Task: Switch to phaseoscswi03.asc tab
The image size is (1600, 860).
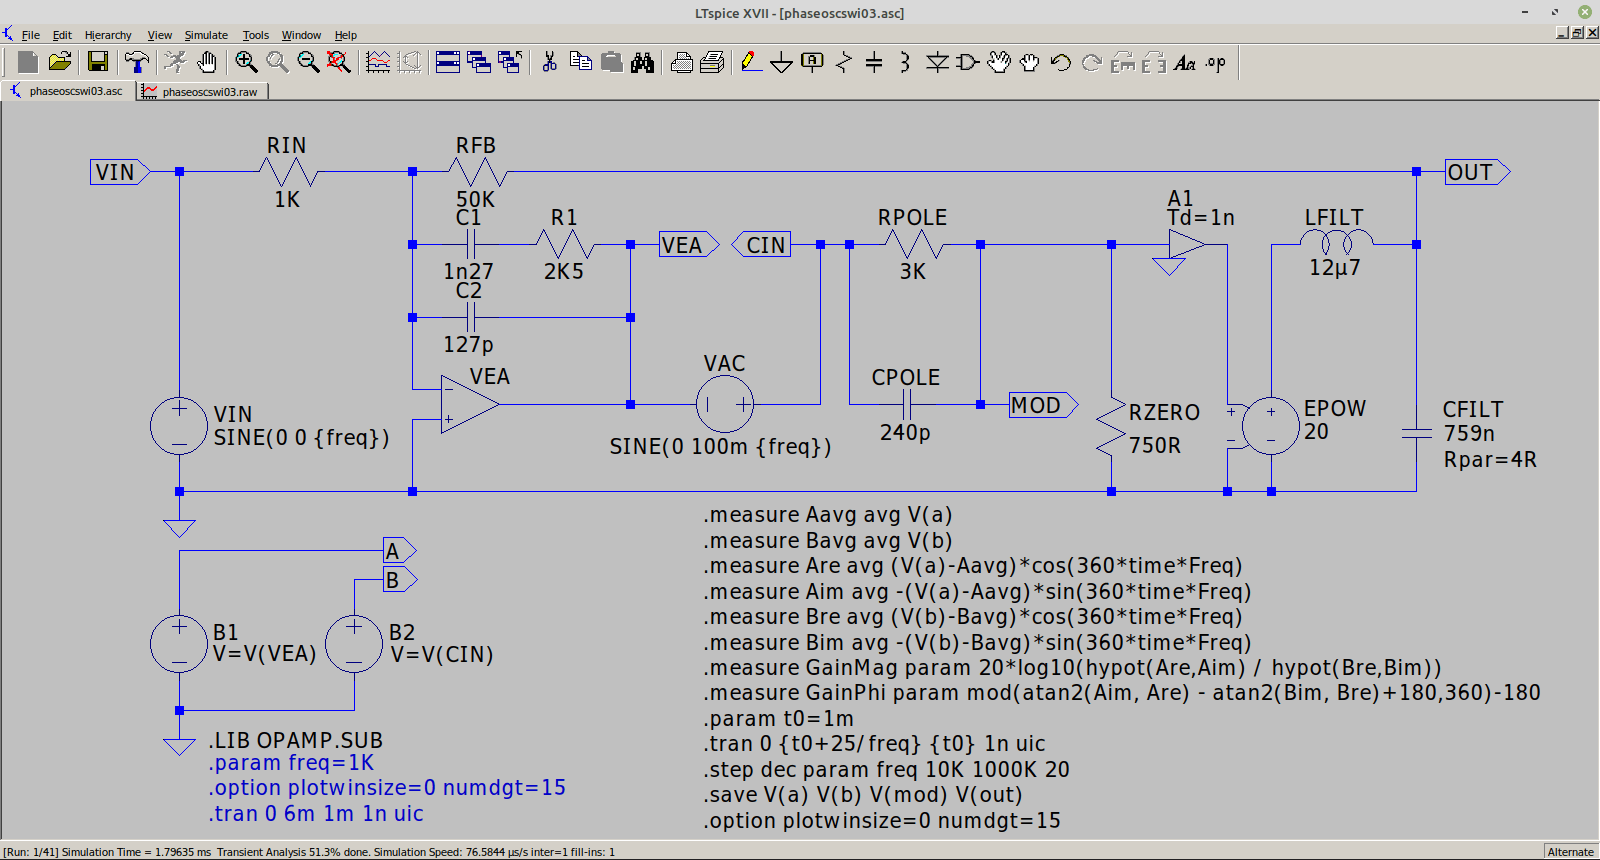Action: pos(68,91)
